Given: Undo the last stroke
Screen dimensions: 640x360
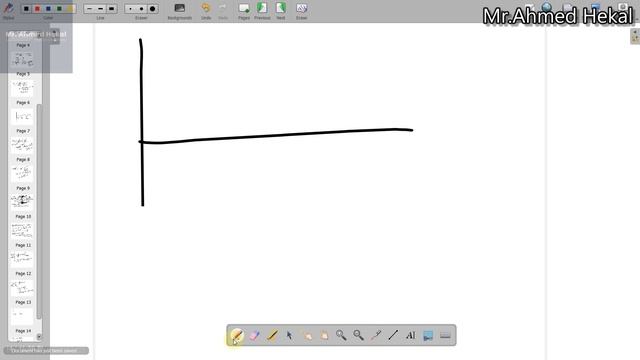Looking at the screenshot, I should pos(206,11).
